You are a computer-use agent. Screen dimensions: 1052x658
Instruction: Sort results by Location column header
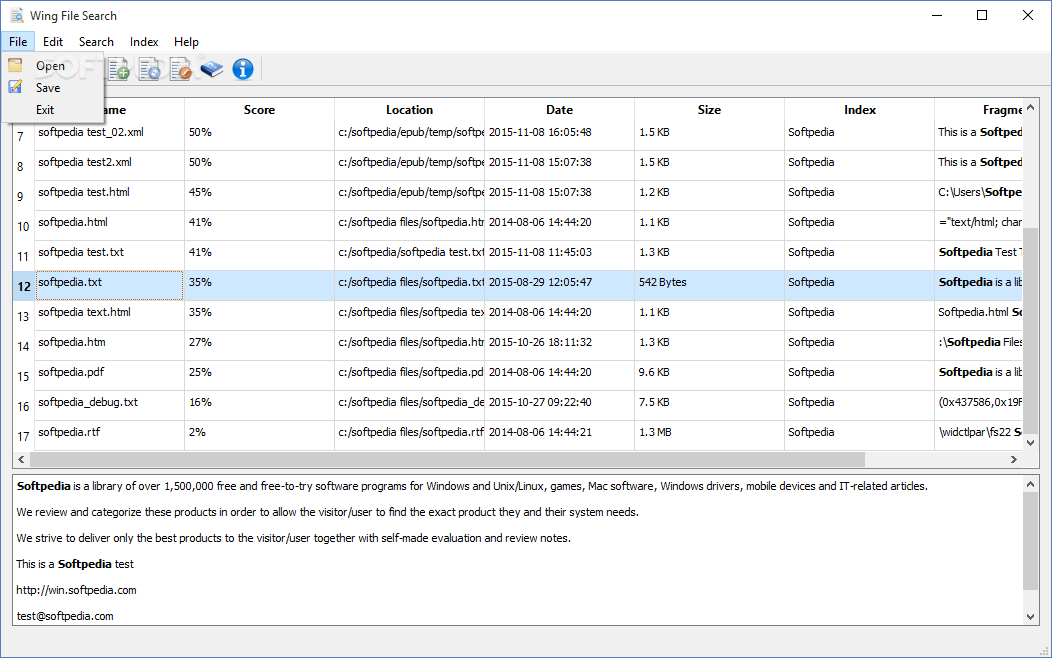click(x=409, y=110)
